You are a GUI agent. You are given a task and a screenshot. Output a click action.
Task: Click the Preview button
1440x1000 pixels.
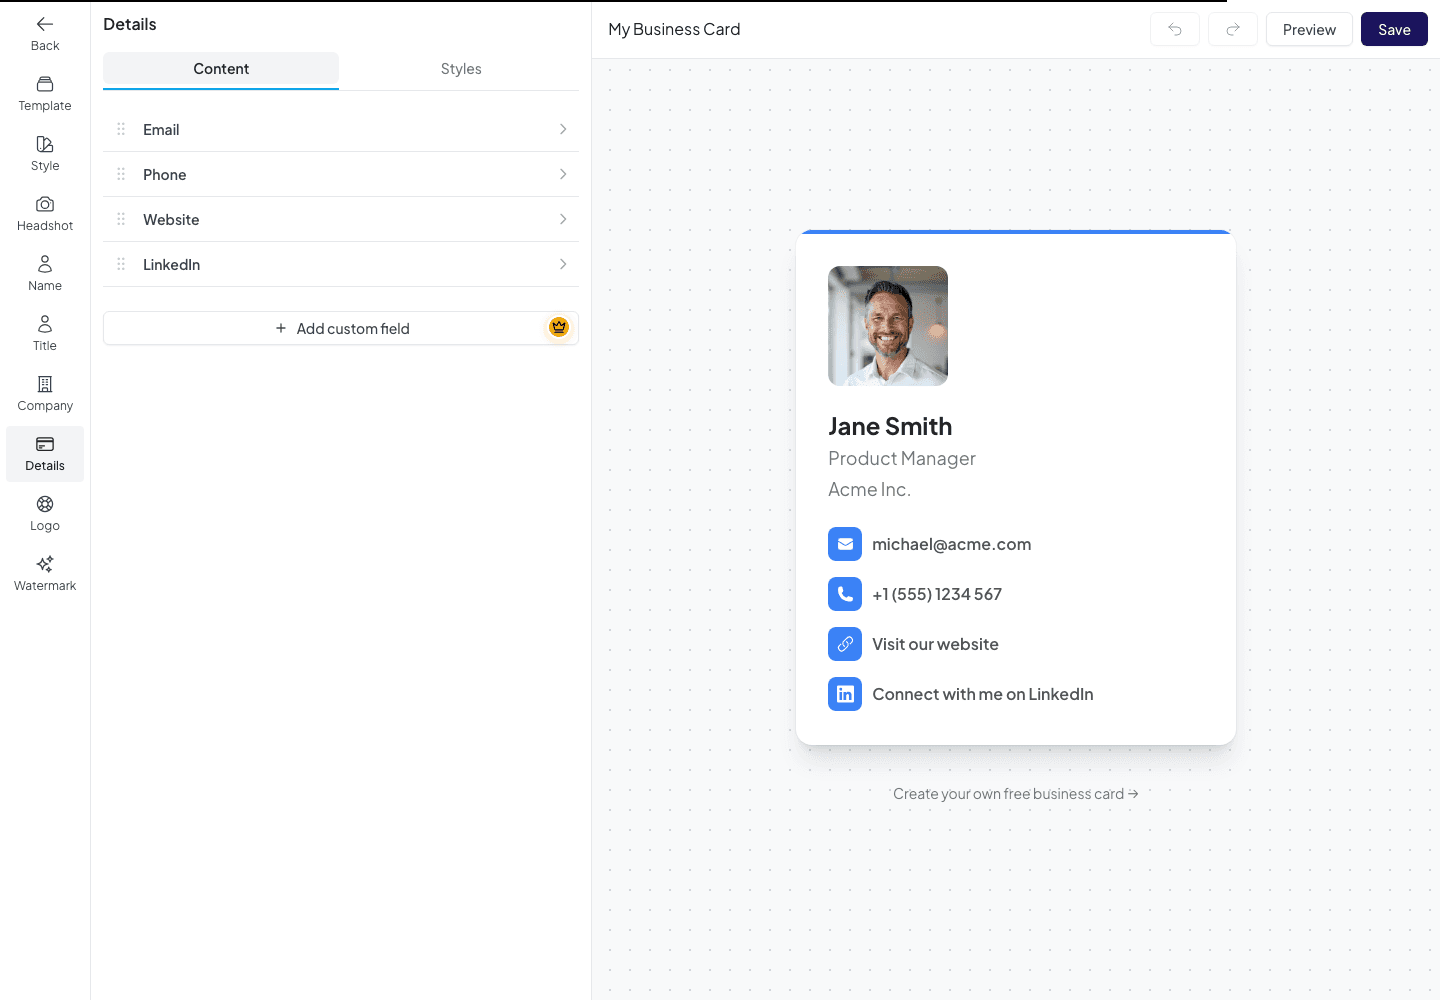click(x=1309, y=30)
